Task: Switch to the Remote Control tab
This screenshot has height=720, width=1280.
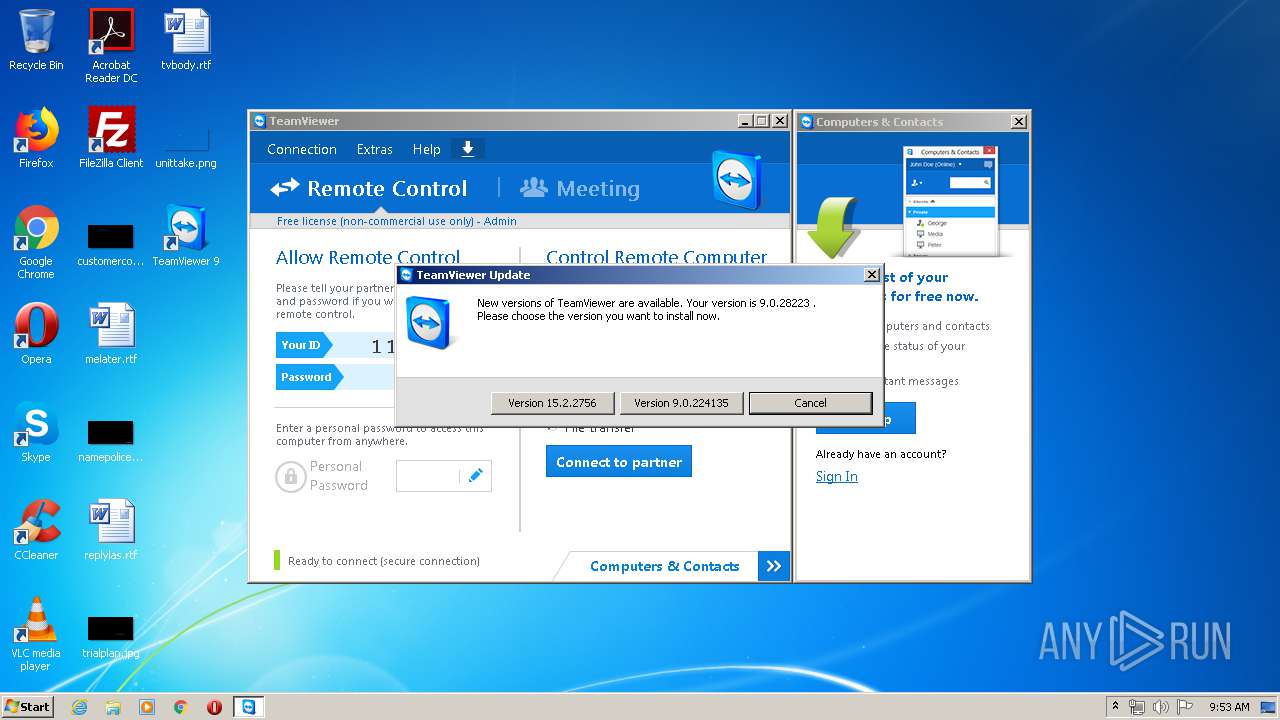Action: (x=368, y=188)
